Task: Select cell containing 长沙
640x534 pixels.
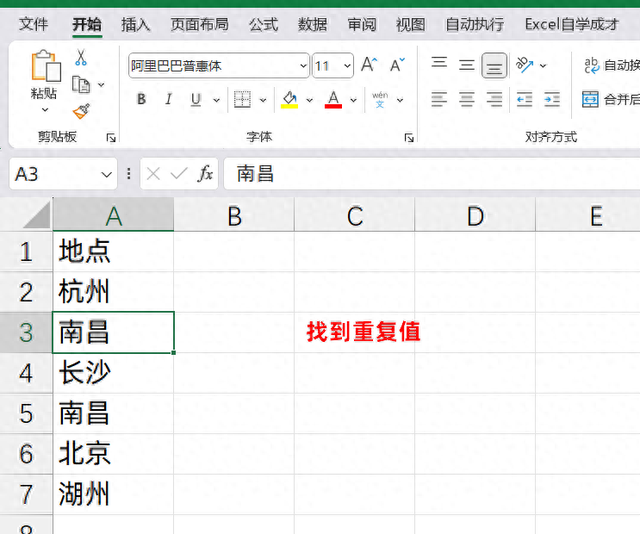Action: 113,373
